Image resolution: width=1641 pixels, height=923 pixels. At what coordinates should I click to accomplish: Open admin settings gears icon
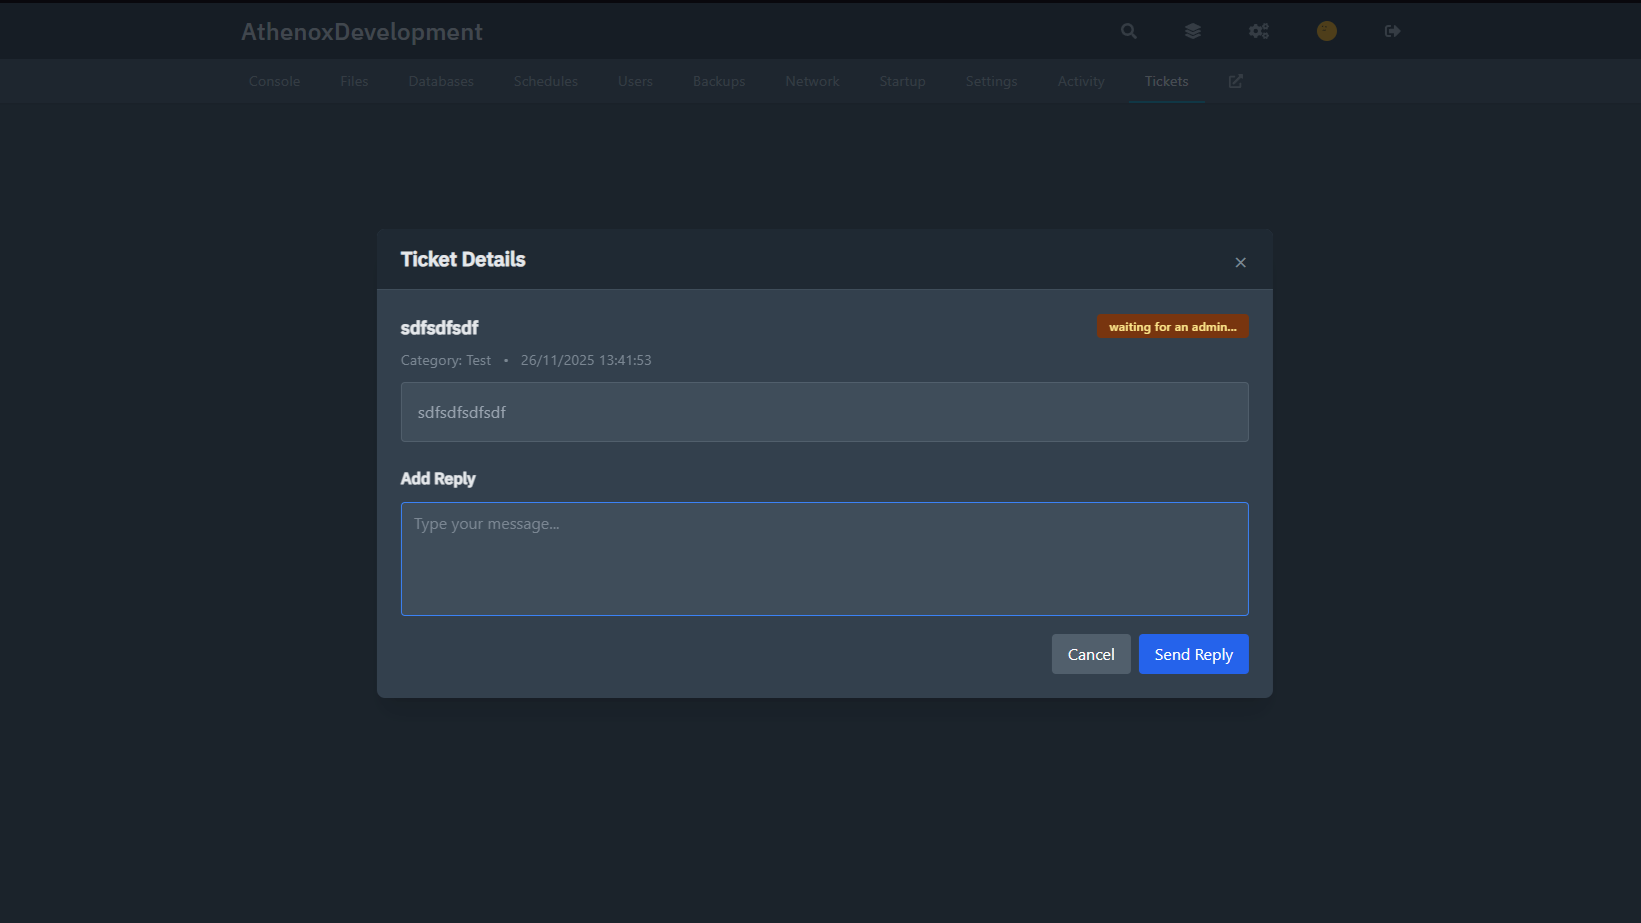pos(1258,31)
